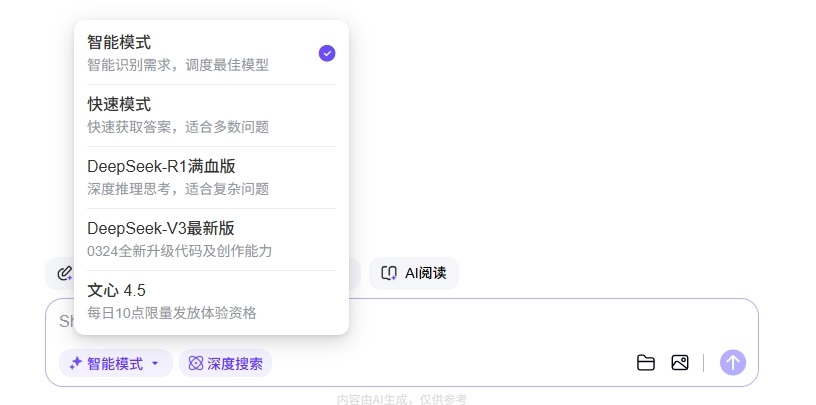Click the send arrow button
This screenshot has height=405, width=816.
(x=733, y=362)
